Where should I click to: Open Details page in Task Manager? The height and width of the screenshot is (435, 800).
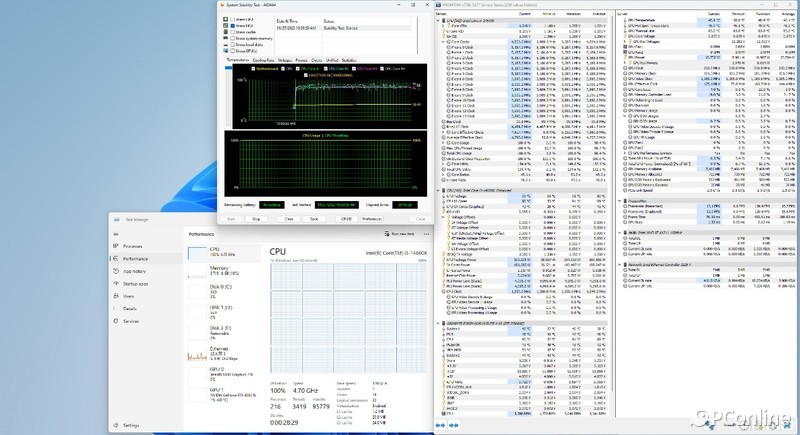click(x=130, y=309)
